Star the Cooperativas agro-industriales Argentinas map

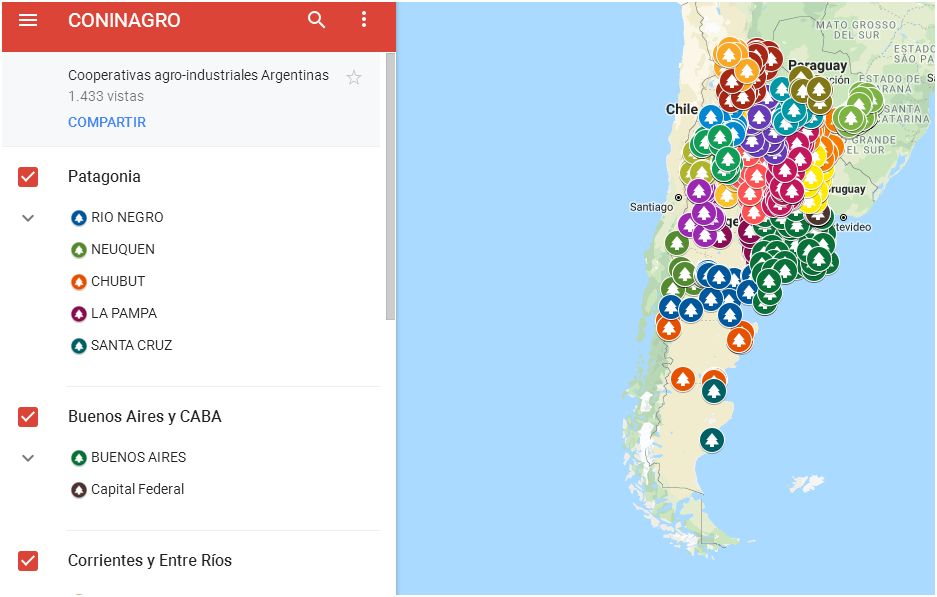tap(354, 77)
